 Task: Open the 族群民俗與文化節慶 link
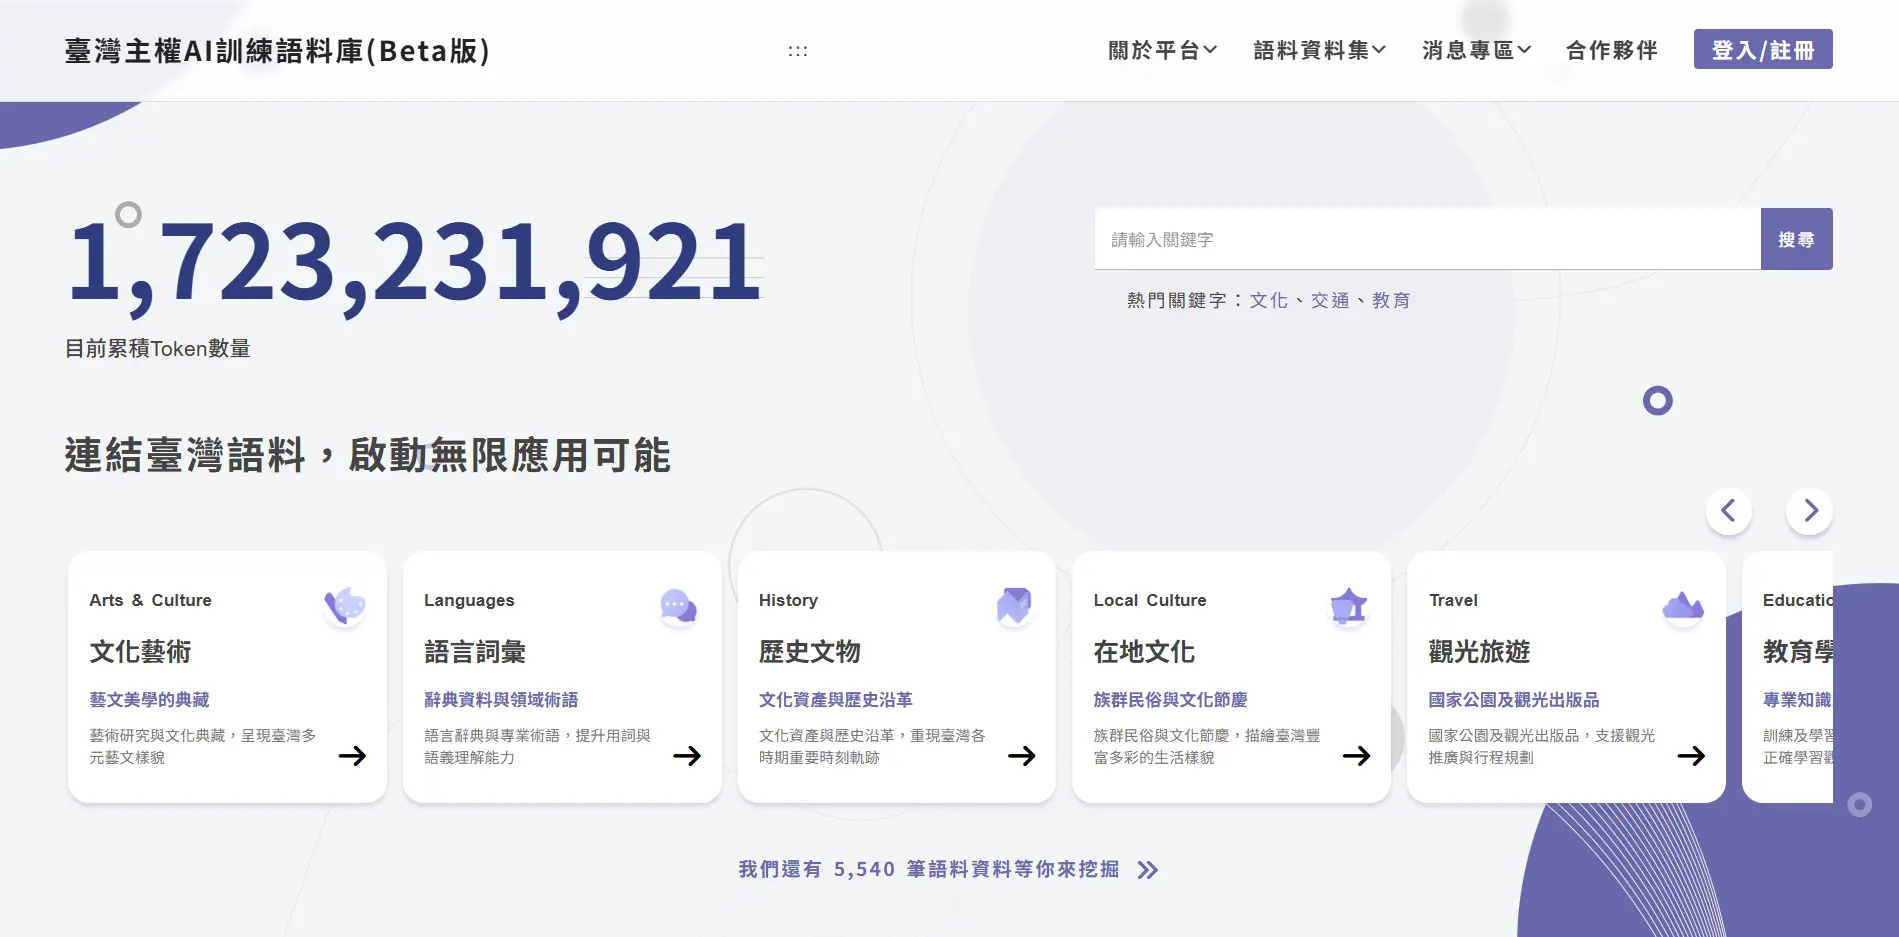1171,700
